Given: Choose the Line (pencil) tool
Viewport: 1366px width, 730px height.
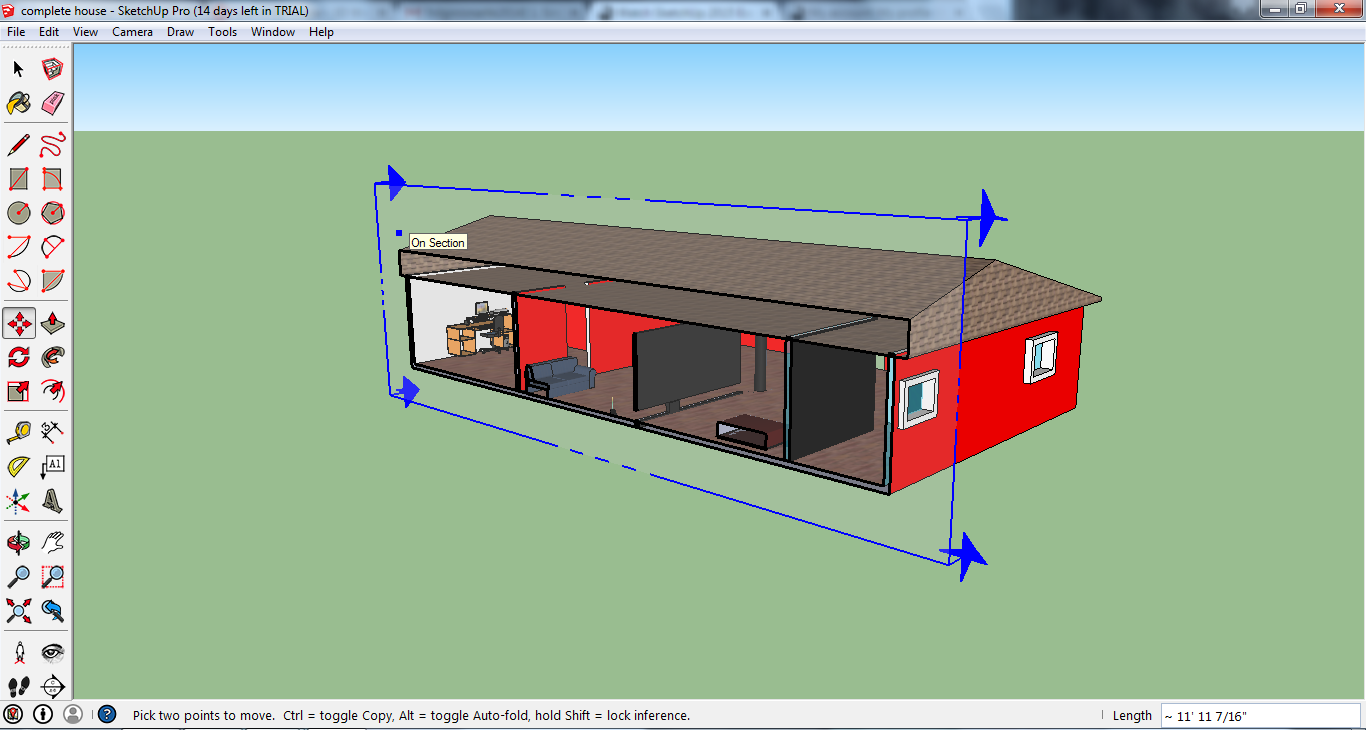Looking at the screenshot, I should (17, 145).
